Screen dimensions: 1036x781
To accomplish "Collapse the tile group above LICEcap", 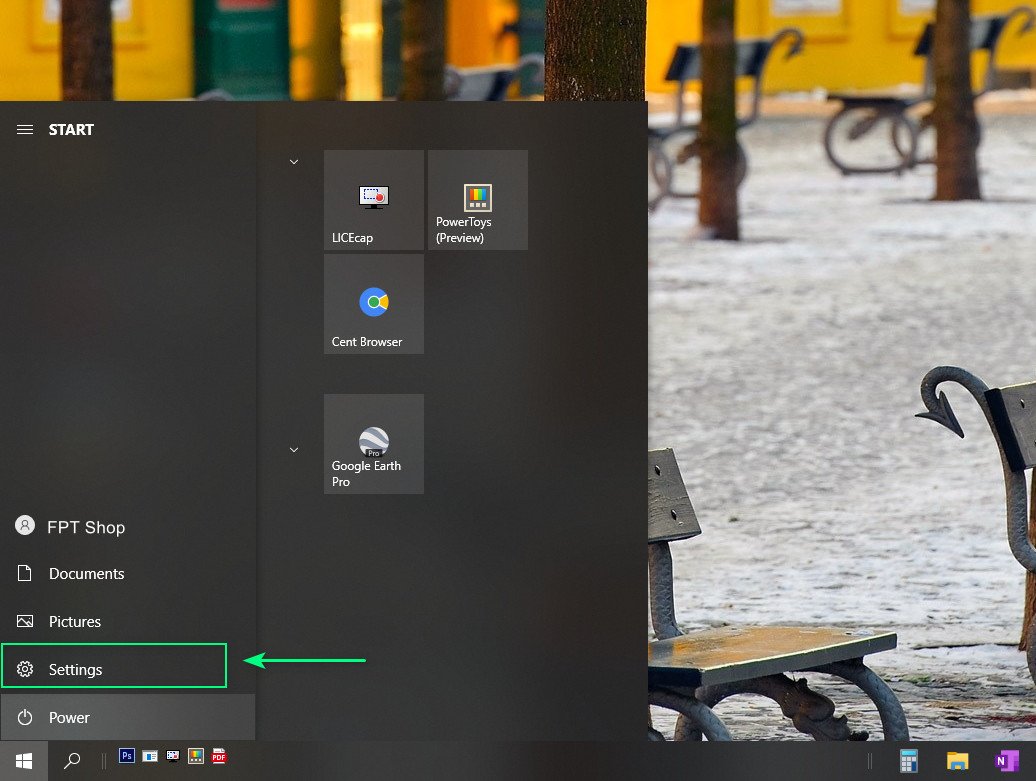I will (x=293, y=161).
